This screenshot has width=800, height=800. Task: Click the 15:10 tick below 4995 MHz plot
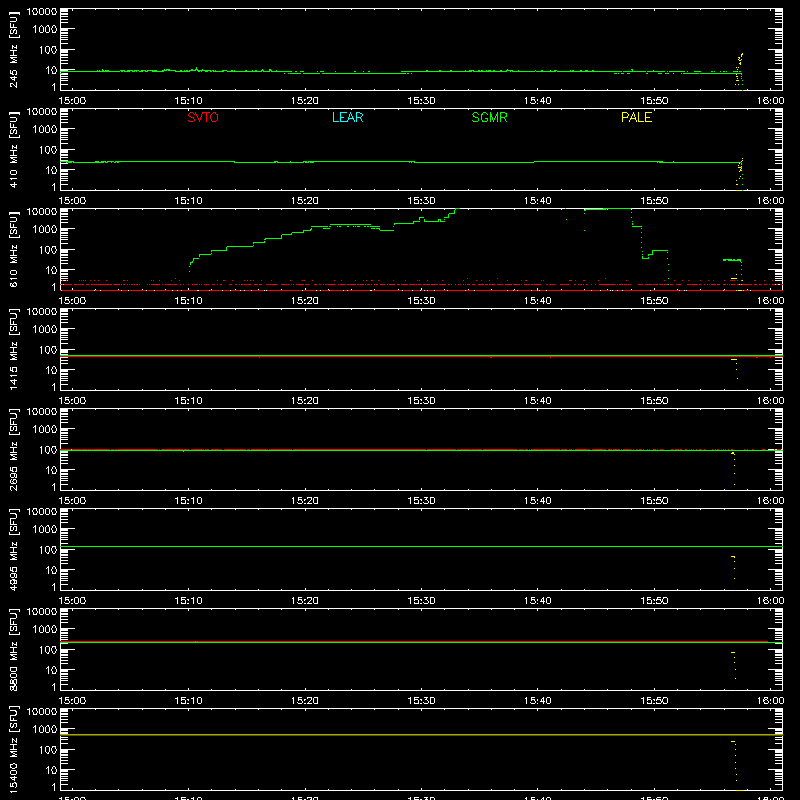[188, 601]
